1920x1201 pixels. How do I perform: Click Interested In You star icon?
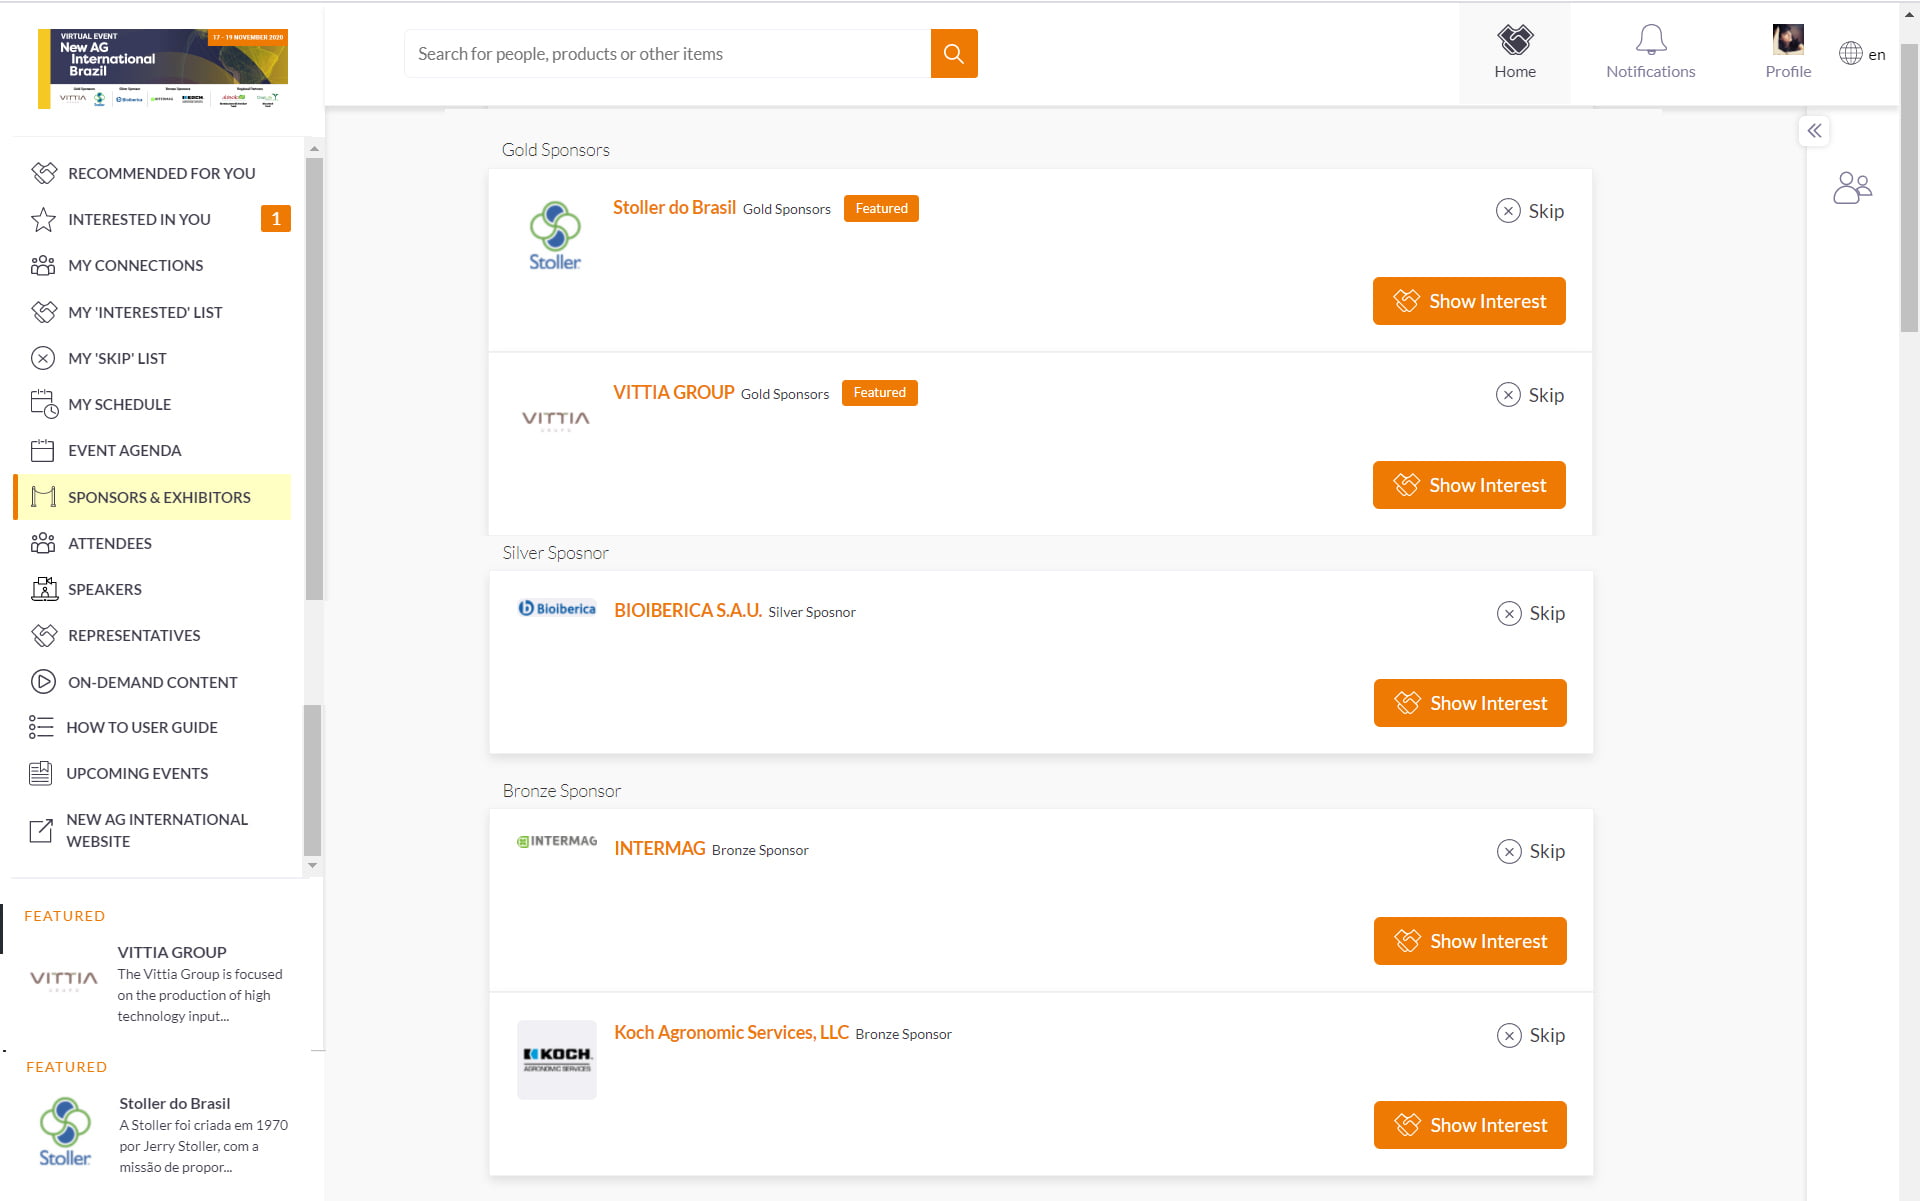pos(43,219)
